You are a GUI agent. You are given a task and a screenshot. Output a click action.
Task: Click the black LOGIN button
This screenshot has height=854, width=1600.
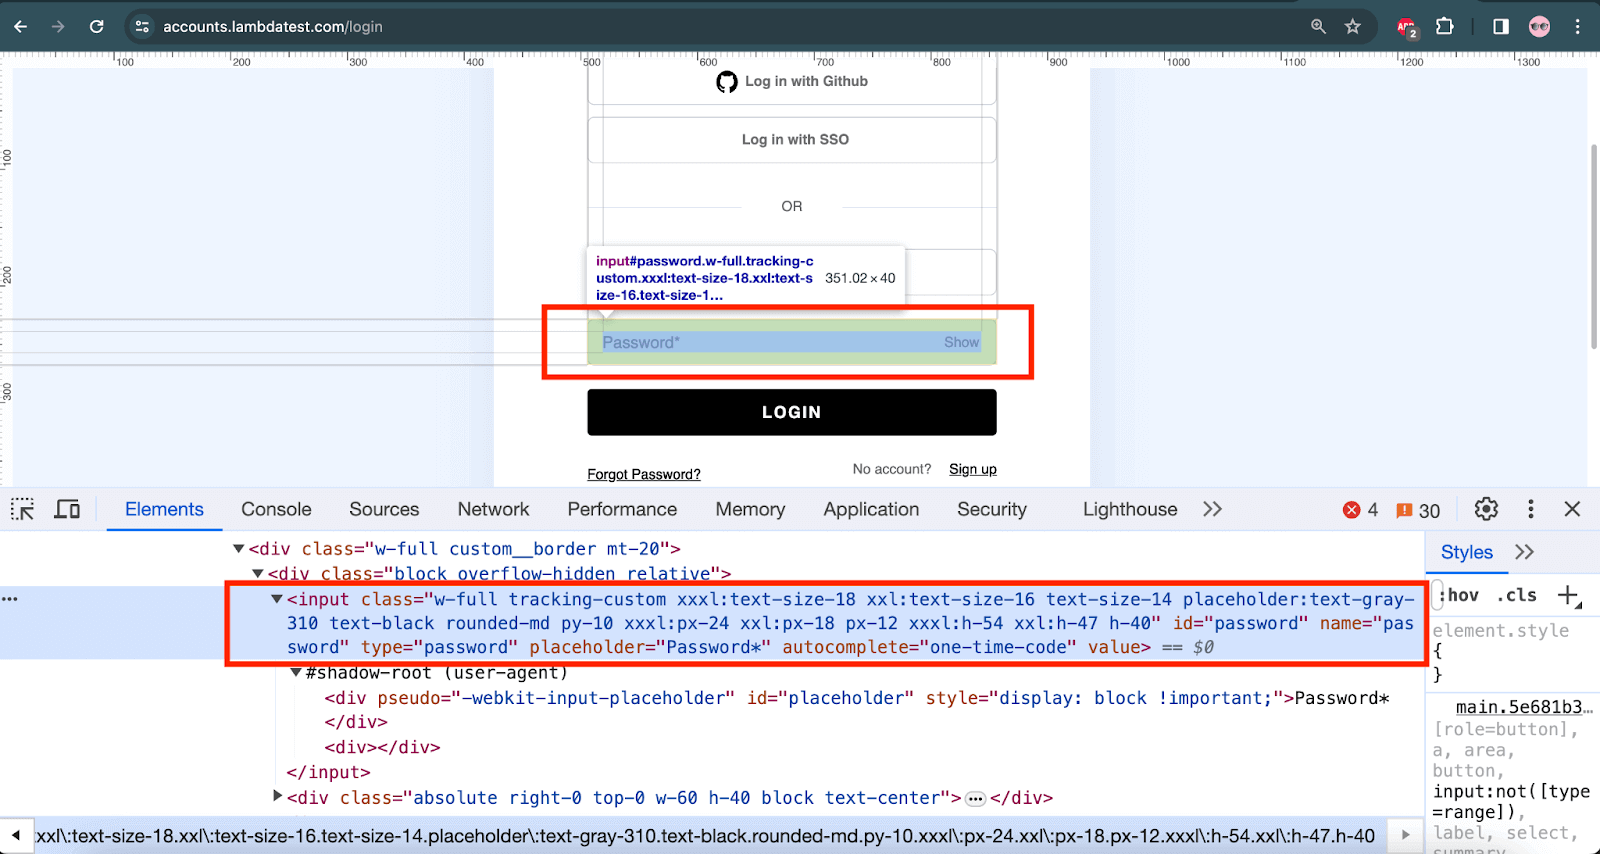pyautogui.click(x=792, y=412)
